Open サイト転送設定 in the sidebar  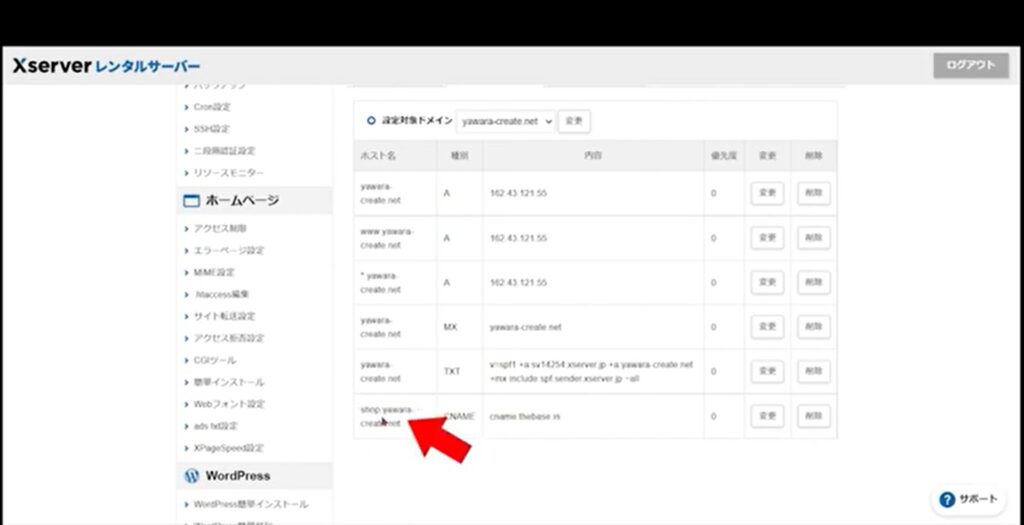[x=224, y=317]
